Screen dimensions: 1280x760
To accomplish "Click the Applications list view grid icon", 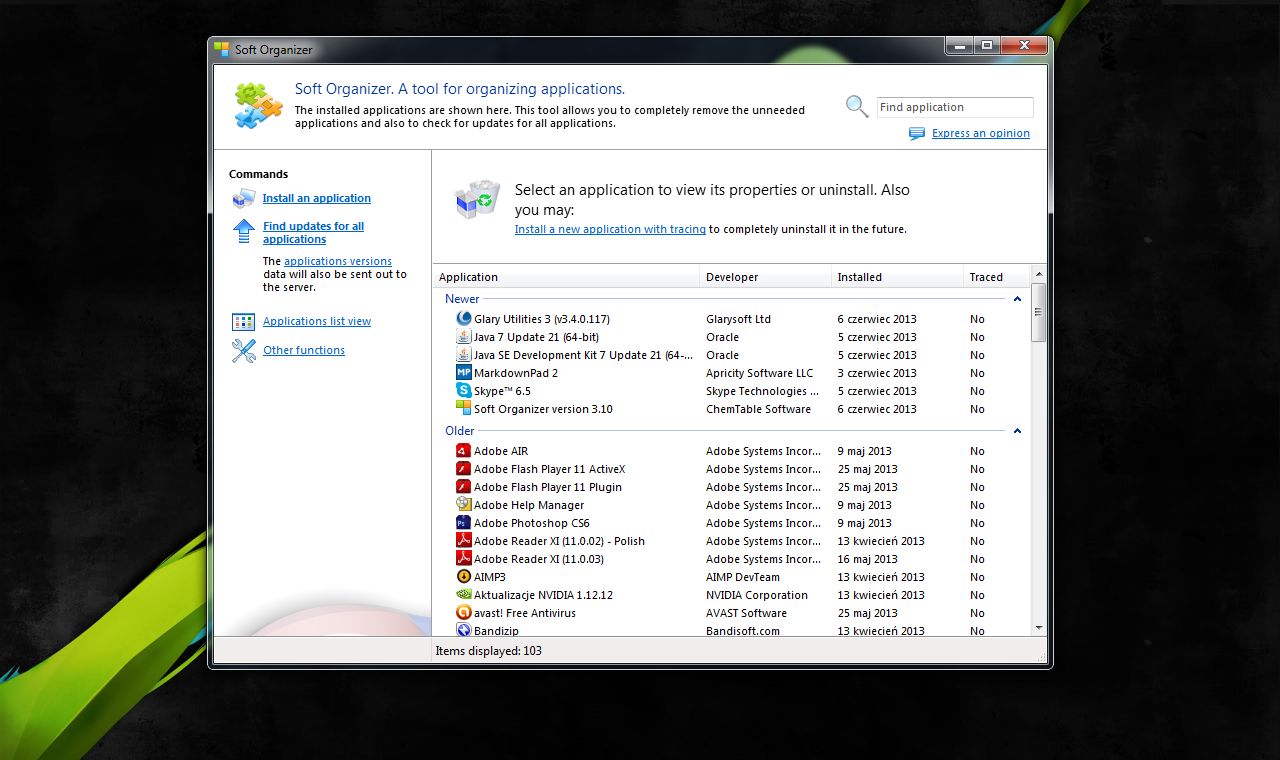I will (244, 322).
